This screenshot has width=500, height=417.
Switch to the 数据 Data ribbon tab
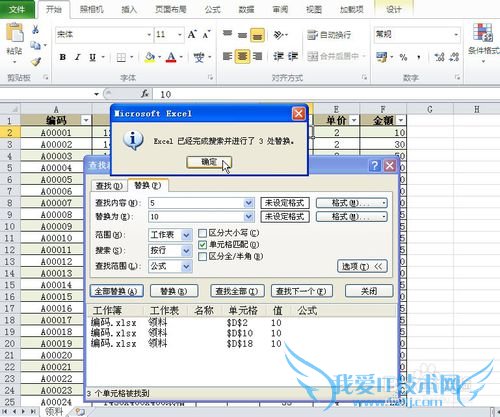pyautogui.click(x=247, y=10)
